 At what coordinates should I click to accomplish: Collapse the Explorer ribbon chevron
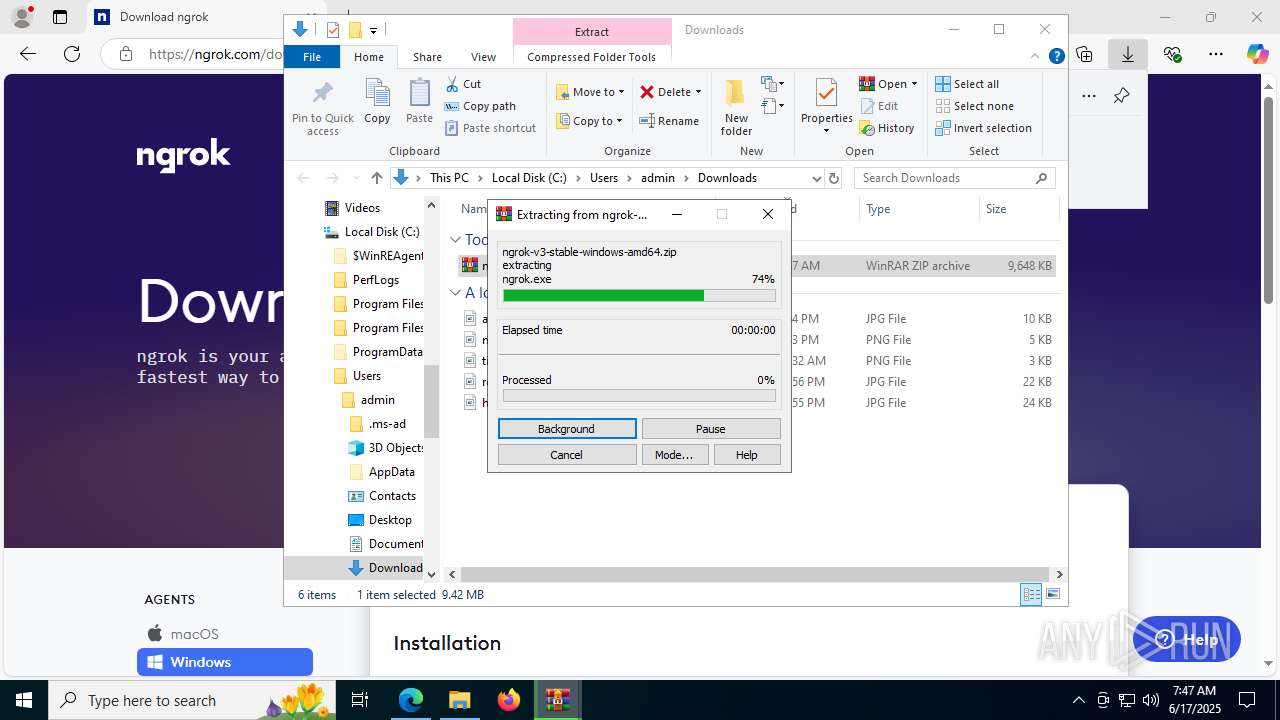click(1036, 57)
